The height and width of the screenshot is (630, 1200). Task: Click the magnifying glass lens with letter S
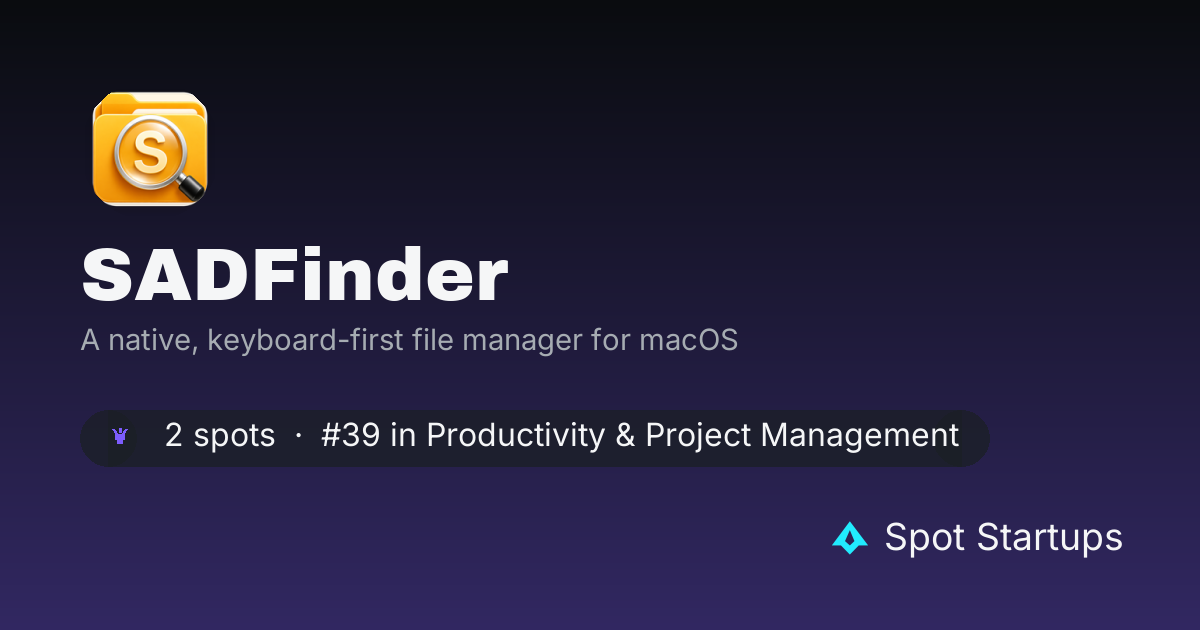click(150, 152)
